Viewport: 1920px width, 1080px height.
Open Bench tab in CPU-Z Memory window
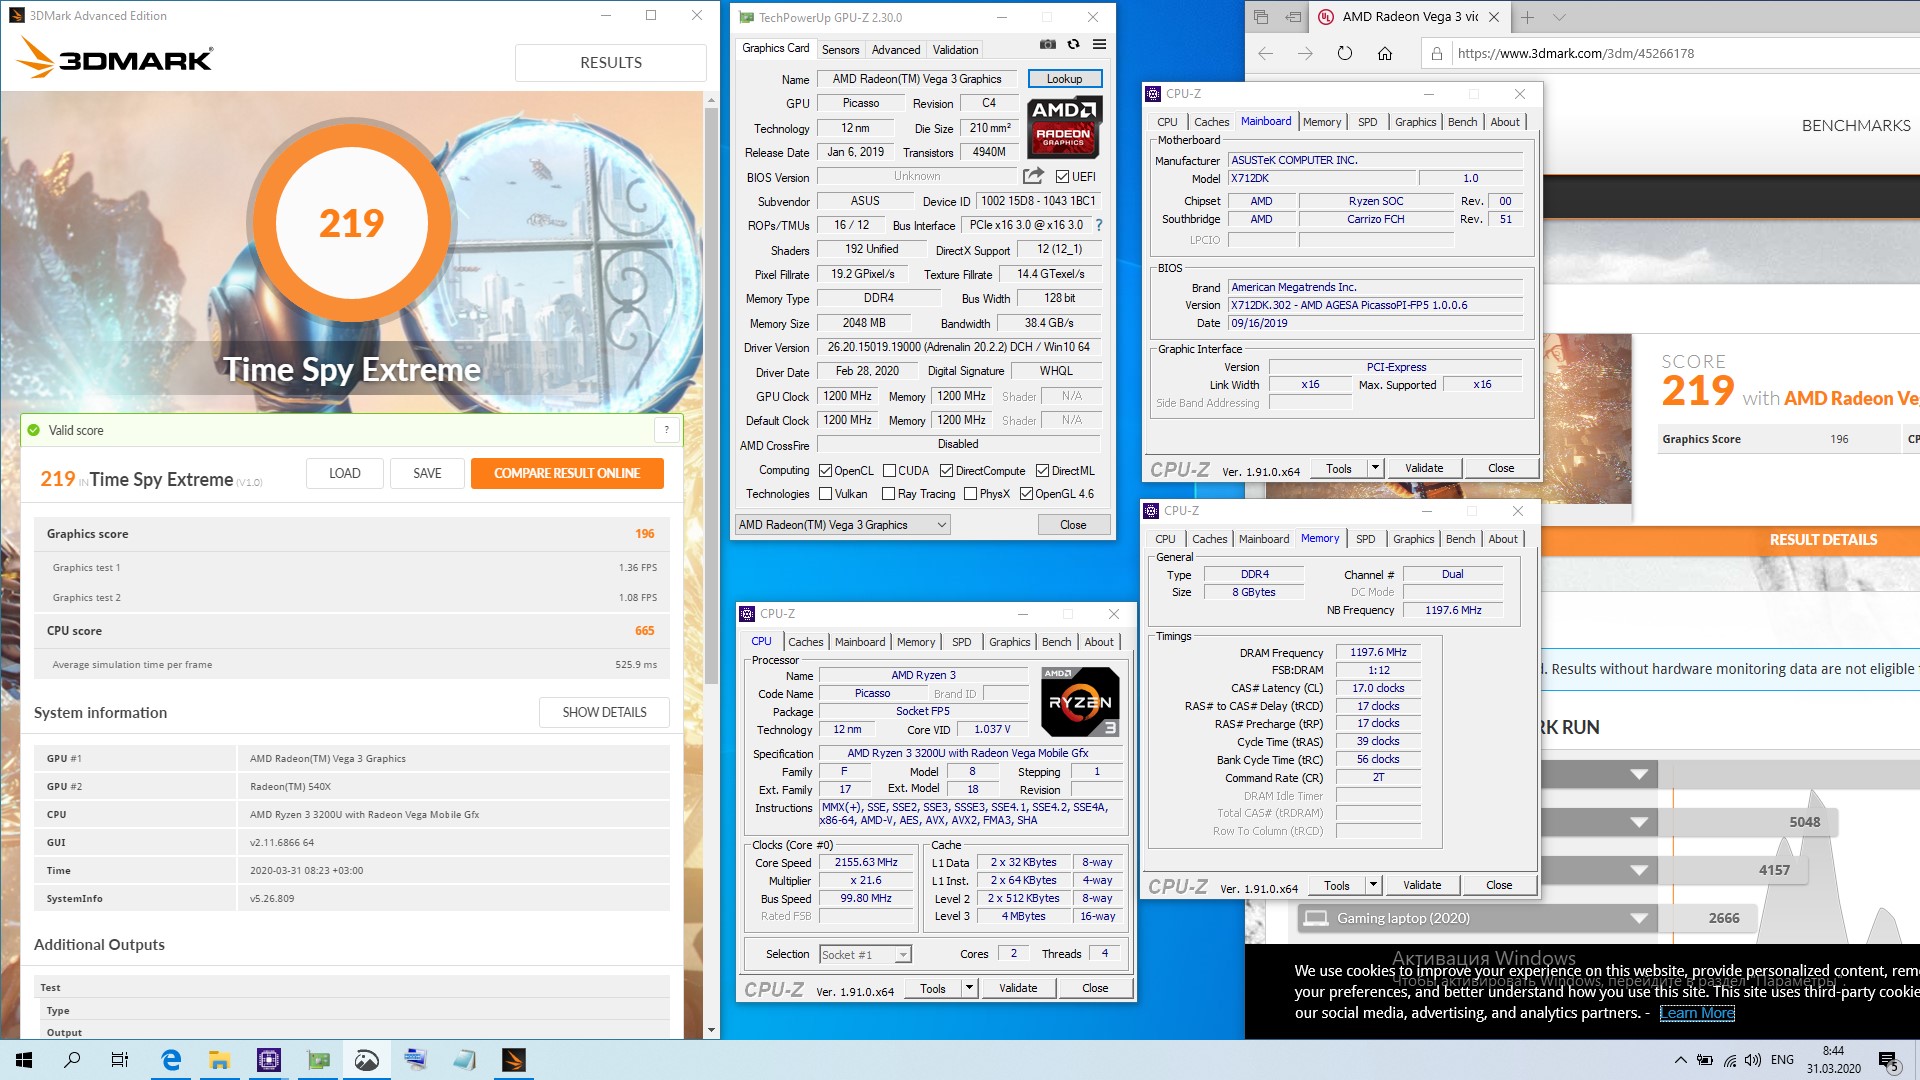(1460, 539)
